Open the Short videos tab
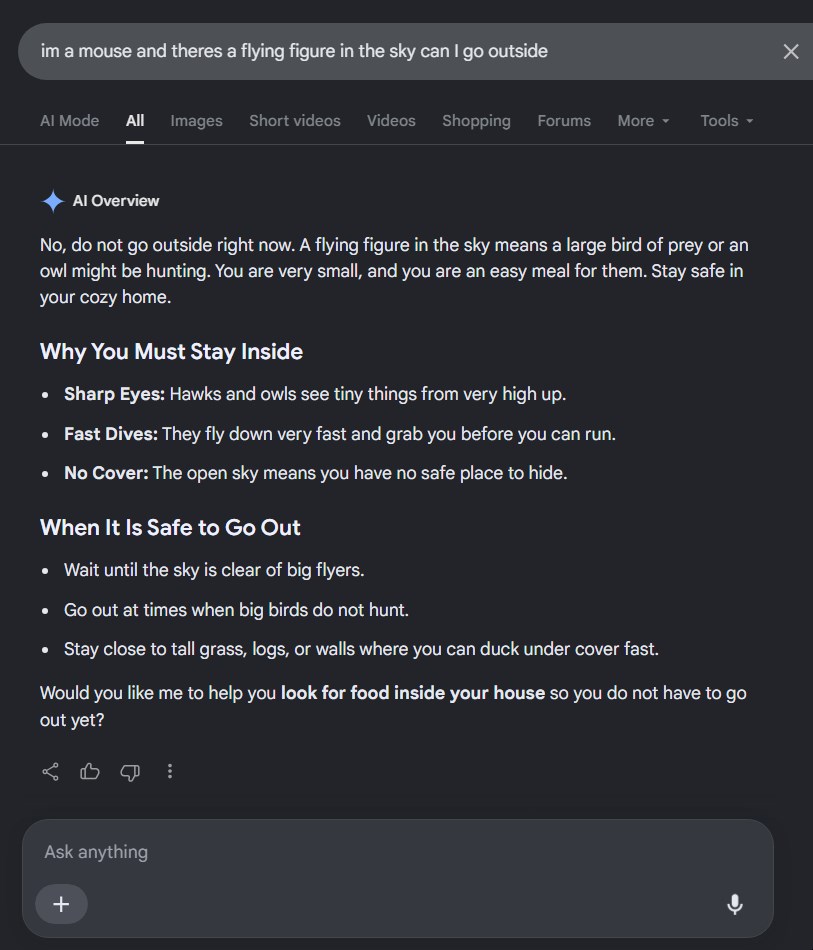 pyautogui.click(x=295, y=121)
